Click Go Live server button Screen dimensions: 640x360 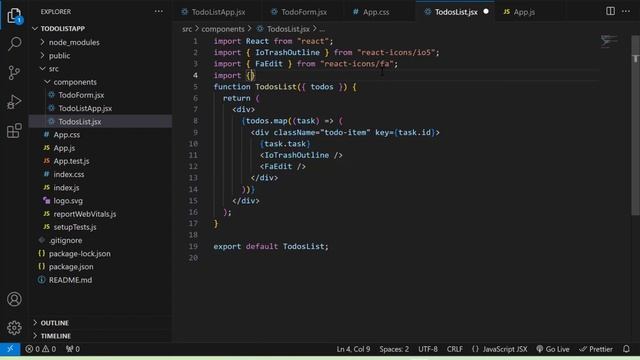pyautogui.click(x=553, y=349)
